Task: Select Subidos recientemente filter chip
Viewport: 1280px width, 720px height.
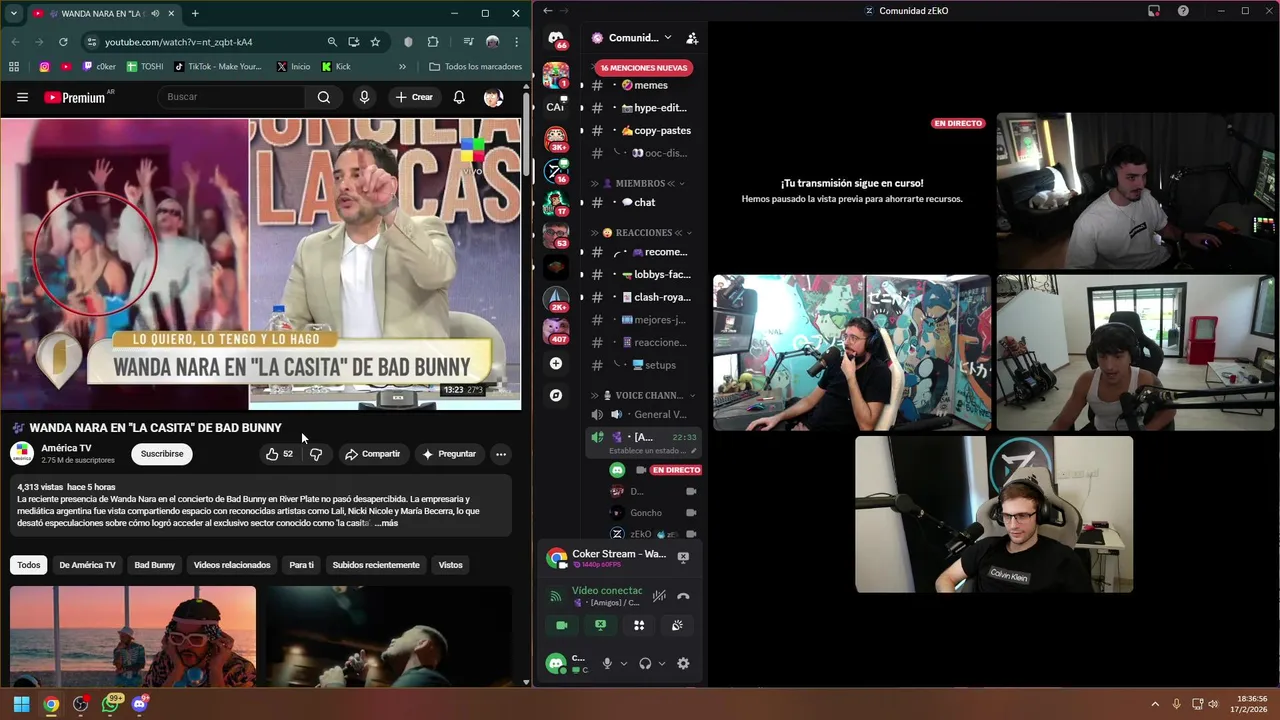Action: [376, 565]
